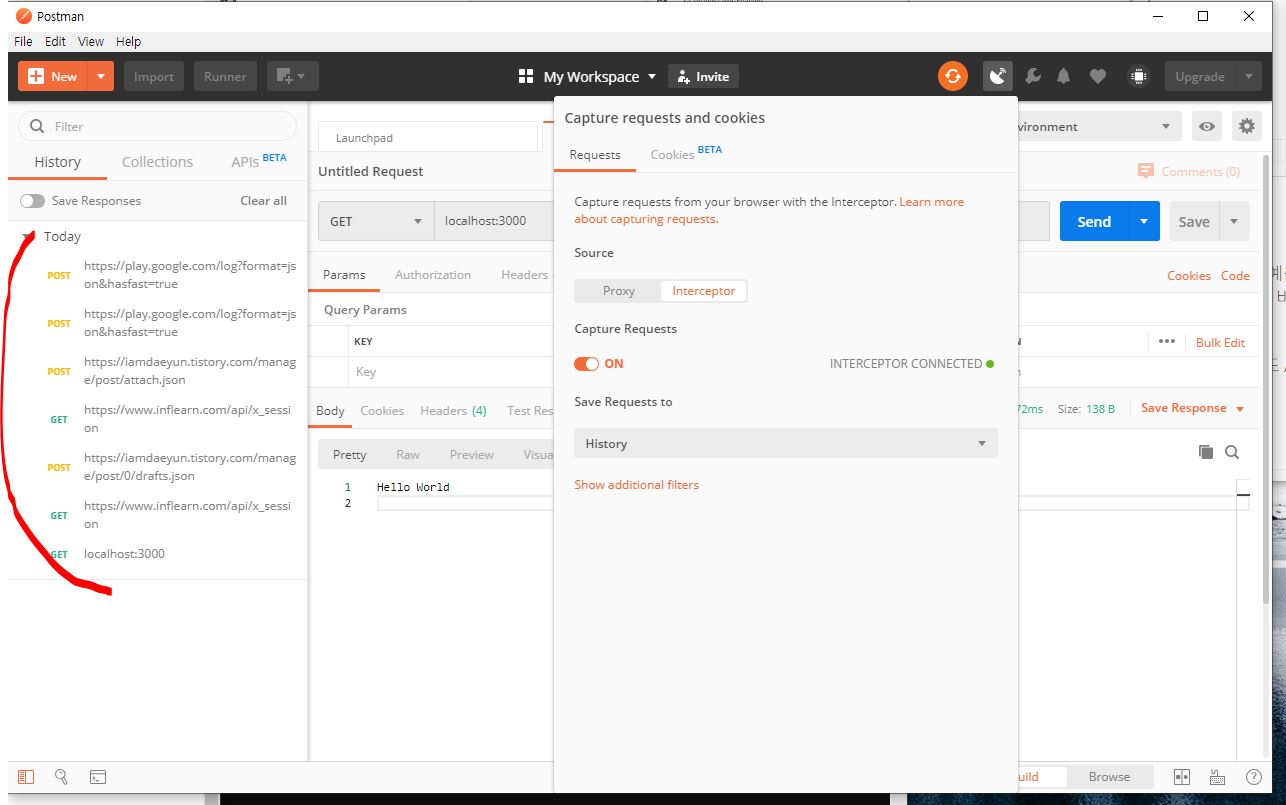This screenshot has height=805, width=1286.
Task: Open the Launchpad tab
Action: coord(428,138)
